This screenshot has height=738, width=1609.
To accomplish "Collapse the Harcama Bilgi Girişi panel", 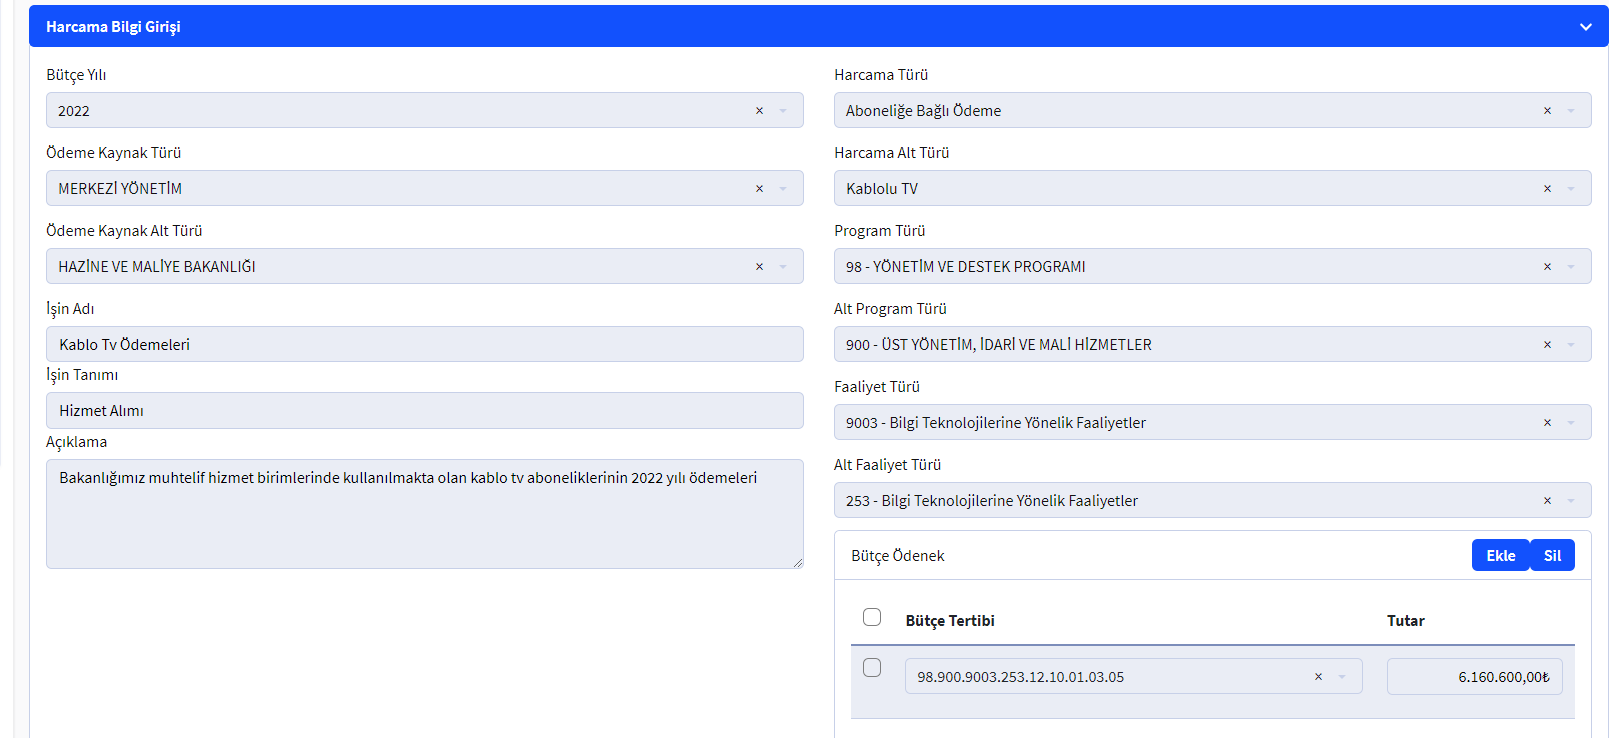I will 1585,27.
